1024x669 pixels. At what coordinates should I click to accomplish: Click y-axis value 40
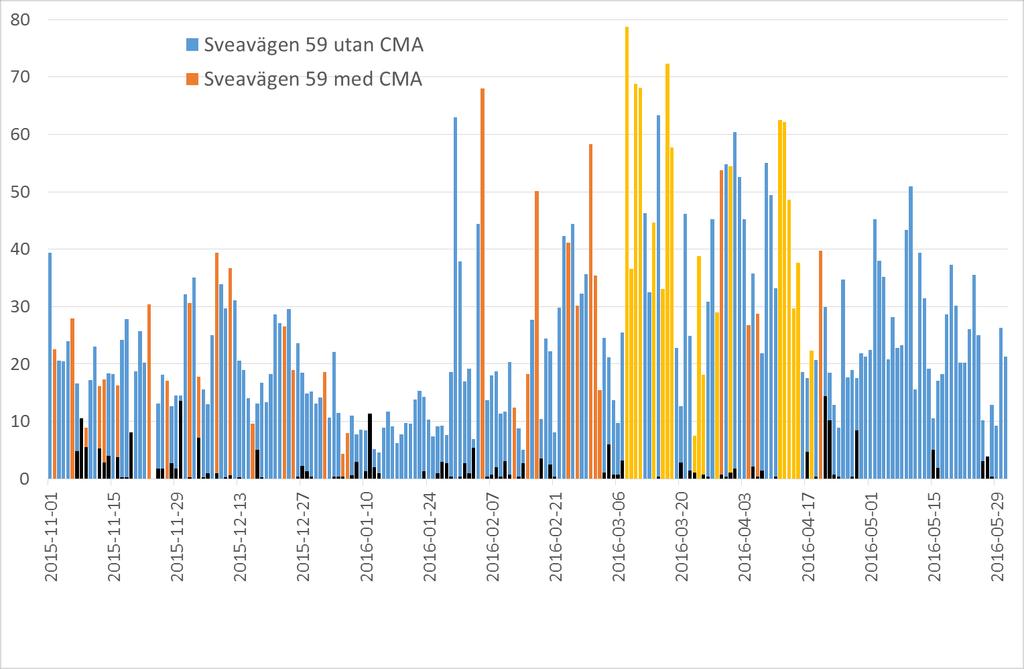[x=20, y=249]
